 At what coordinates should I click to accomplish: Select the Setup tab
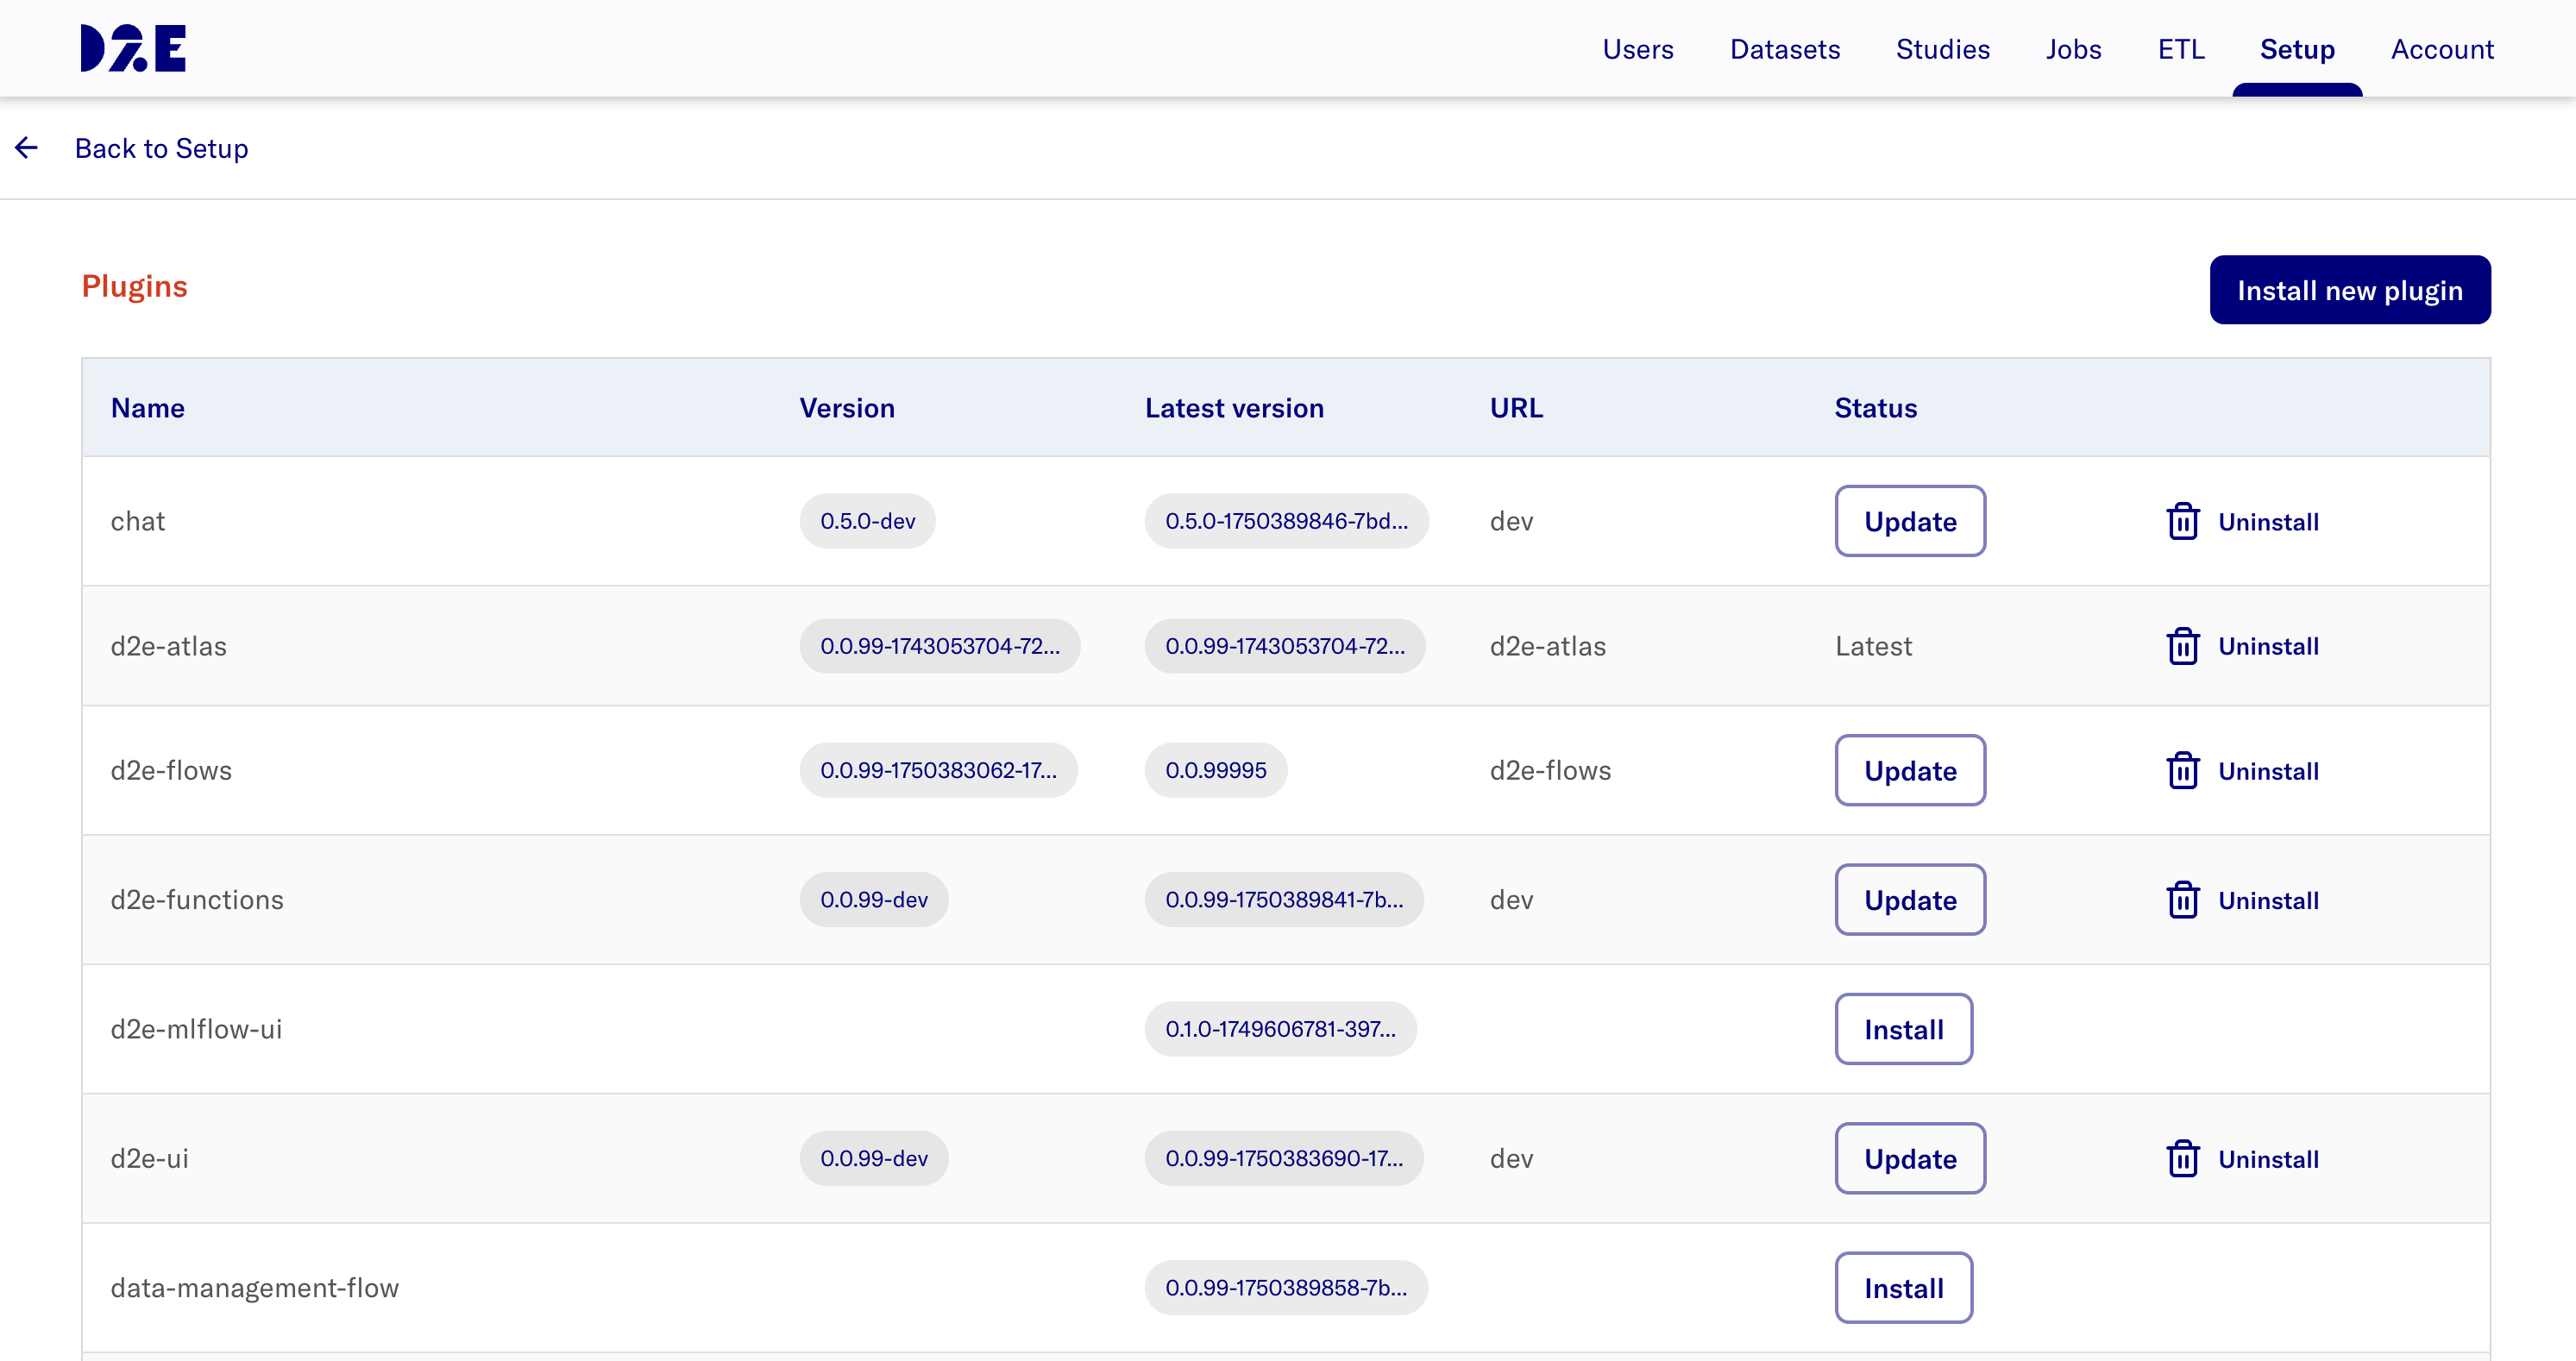(x=2297, y=49)
